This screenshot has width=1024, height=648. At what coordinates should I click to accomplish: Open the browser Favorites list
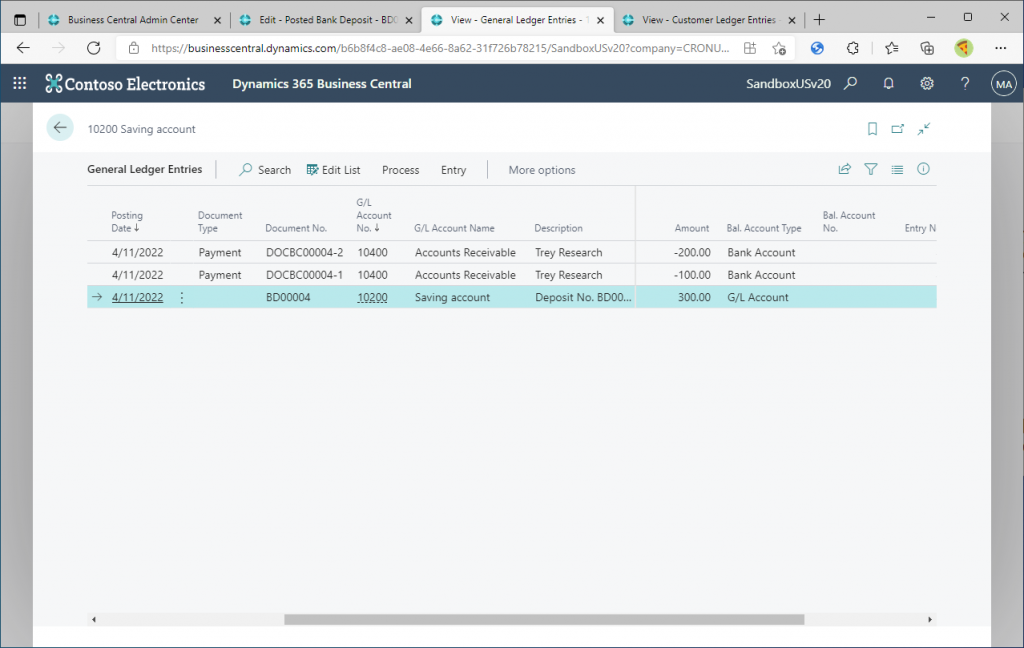click(891, 48)
